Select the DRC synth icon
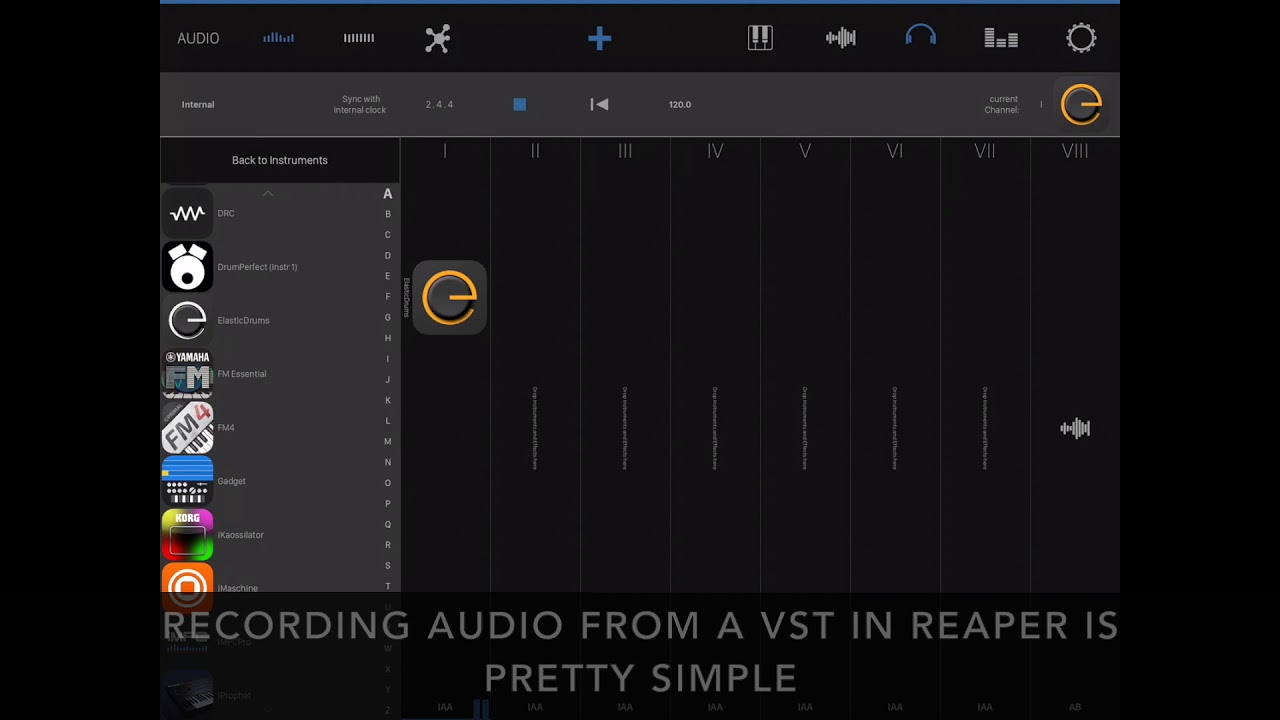 coord(187,213)
